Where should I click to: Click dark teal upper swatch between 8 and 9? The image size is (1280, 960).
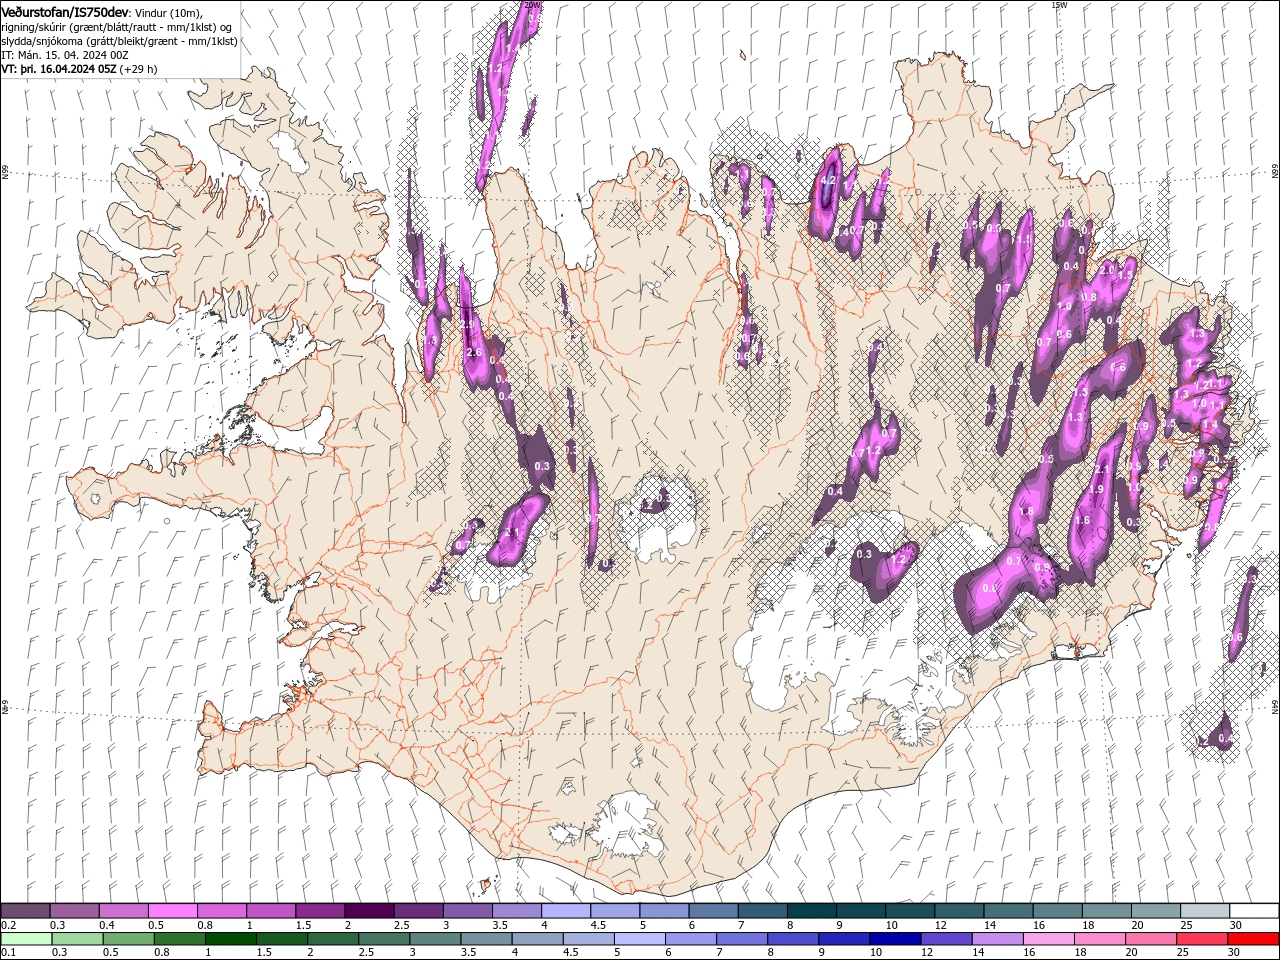pyautogui.click(x=811, y=911)
